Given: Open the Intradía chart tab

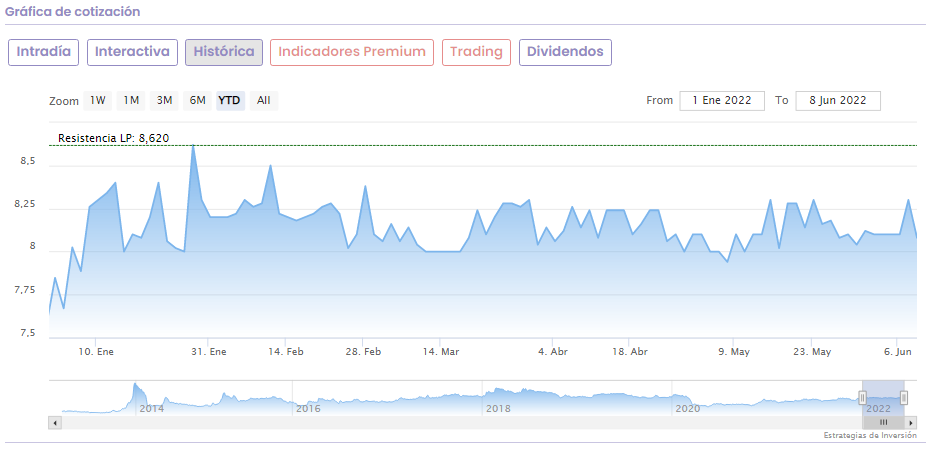Looking at the screenshot, I should point(44,52).
